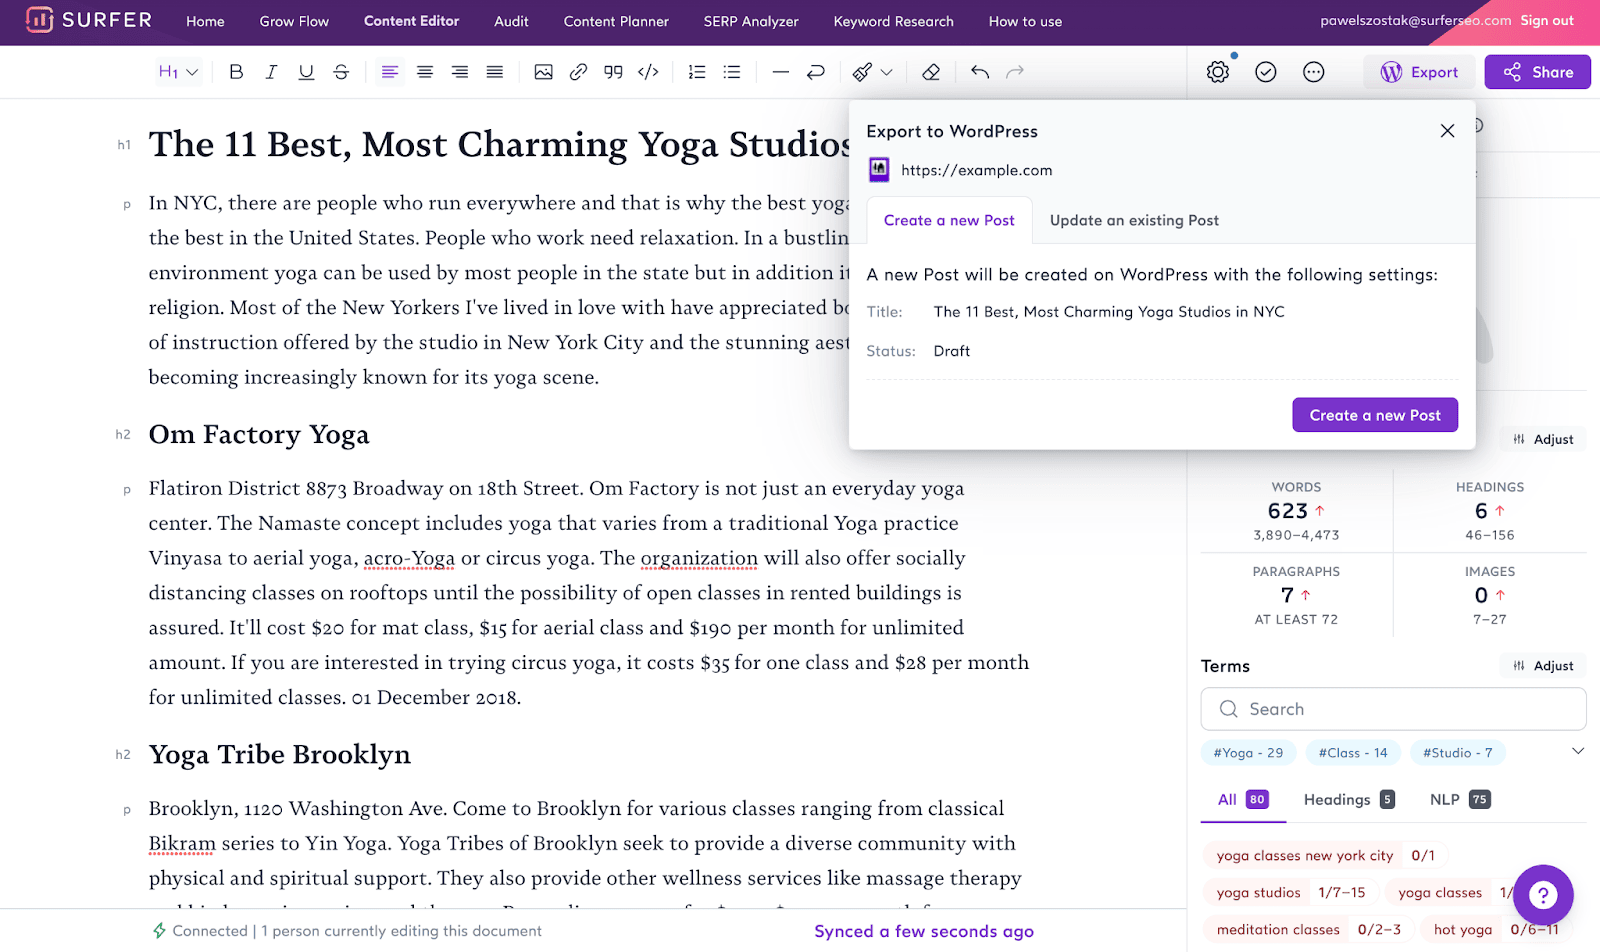1600x952 pixels.
Task: Filter by #Class - 14 tag
Action: pyautogui.click(x=1353, y=753)
